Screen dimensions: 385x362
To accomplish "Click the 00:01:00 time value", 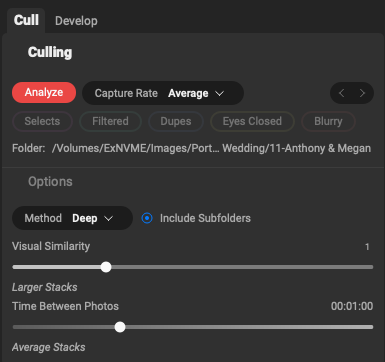I will click(x=352, y=306).
